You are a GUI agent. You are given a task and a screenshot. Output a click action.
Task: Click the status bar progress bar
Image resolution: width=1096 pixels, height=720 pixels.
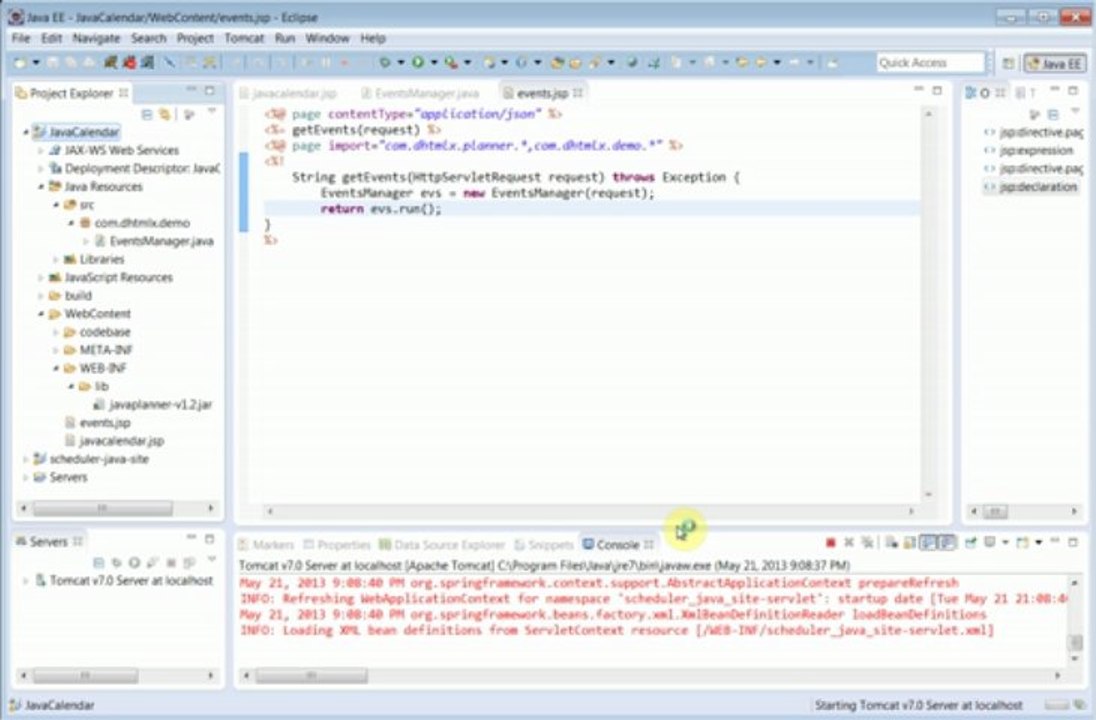click(x=1057, y=705)
